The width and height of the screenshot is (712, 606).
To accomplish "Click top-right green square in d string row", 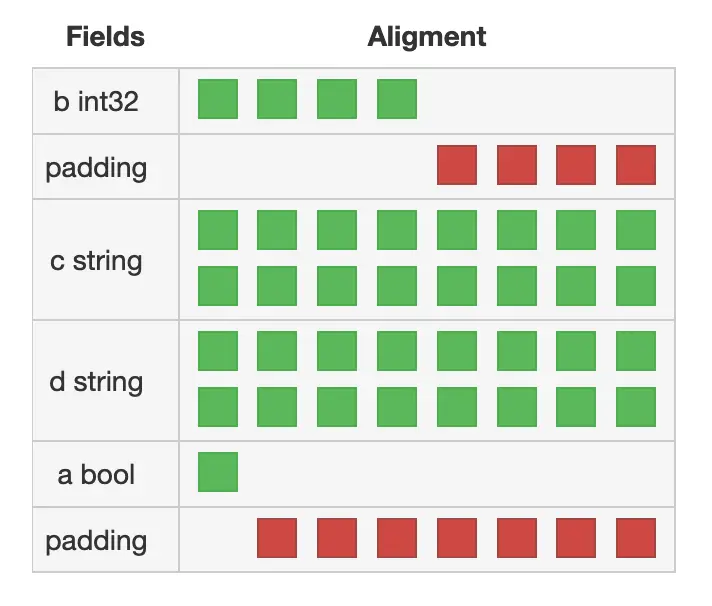I will click(x=636, y=351).
